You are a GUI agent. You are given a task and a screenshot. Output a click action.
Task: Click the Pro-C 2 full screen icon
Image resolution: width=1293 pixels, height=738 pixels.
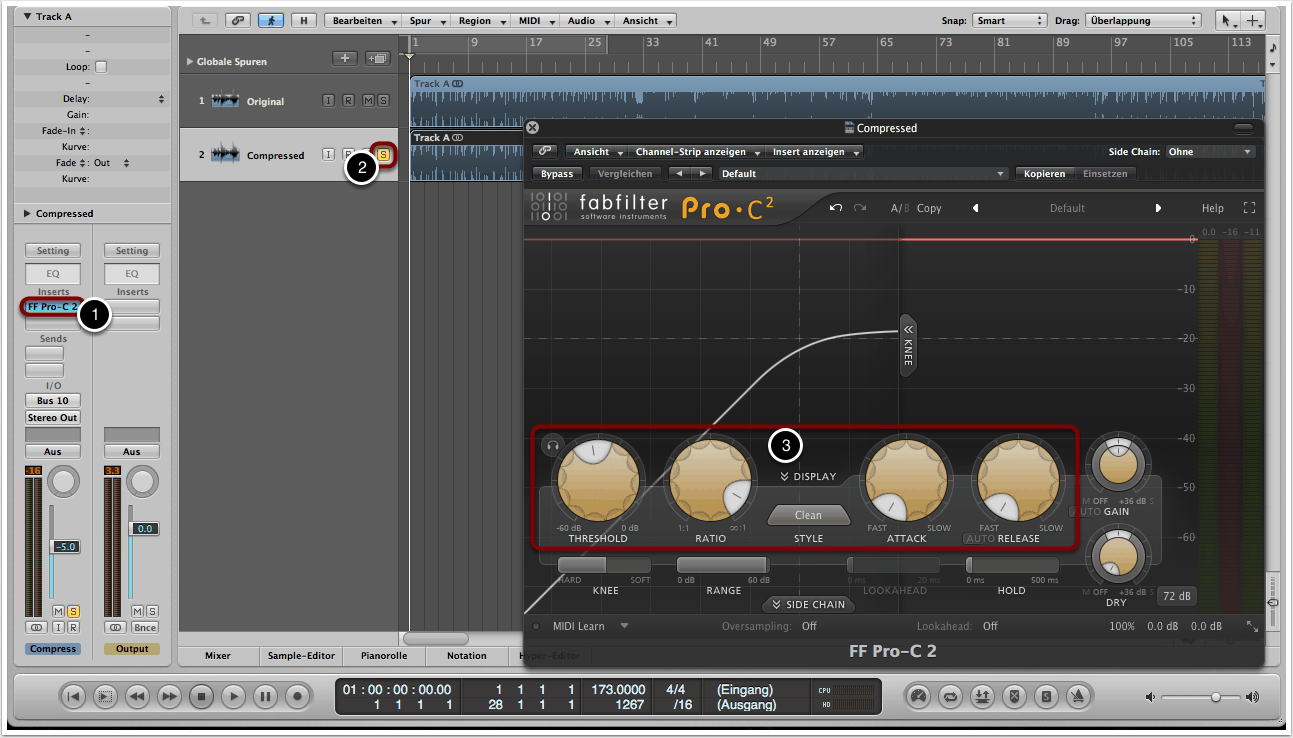click(1249, 208)
